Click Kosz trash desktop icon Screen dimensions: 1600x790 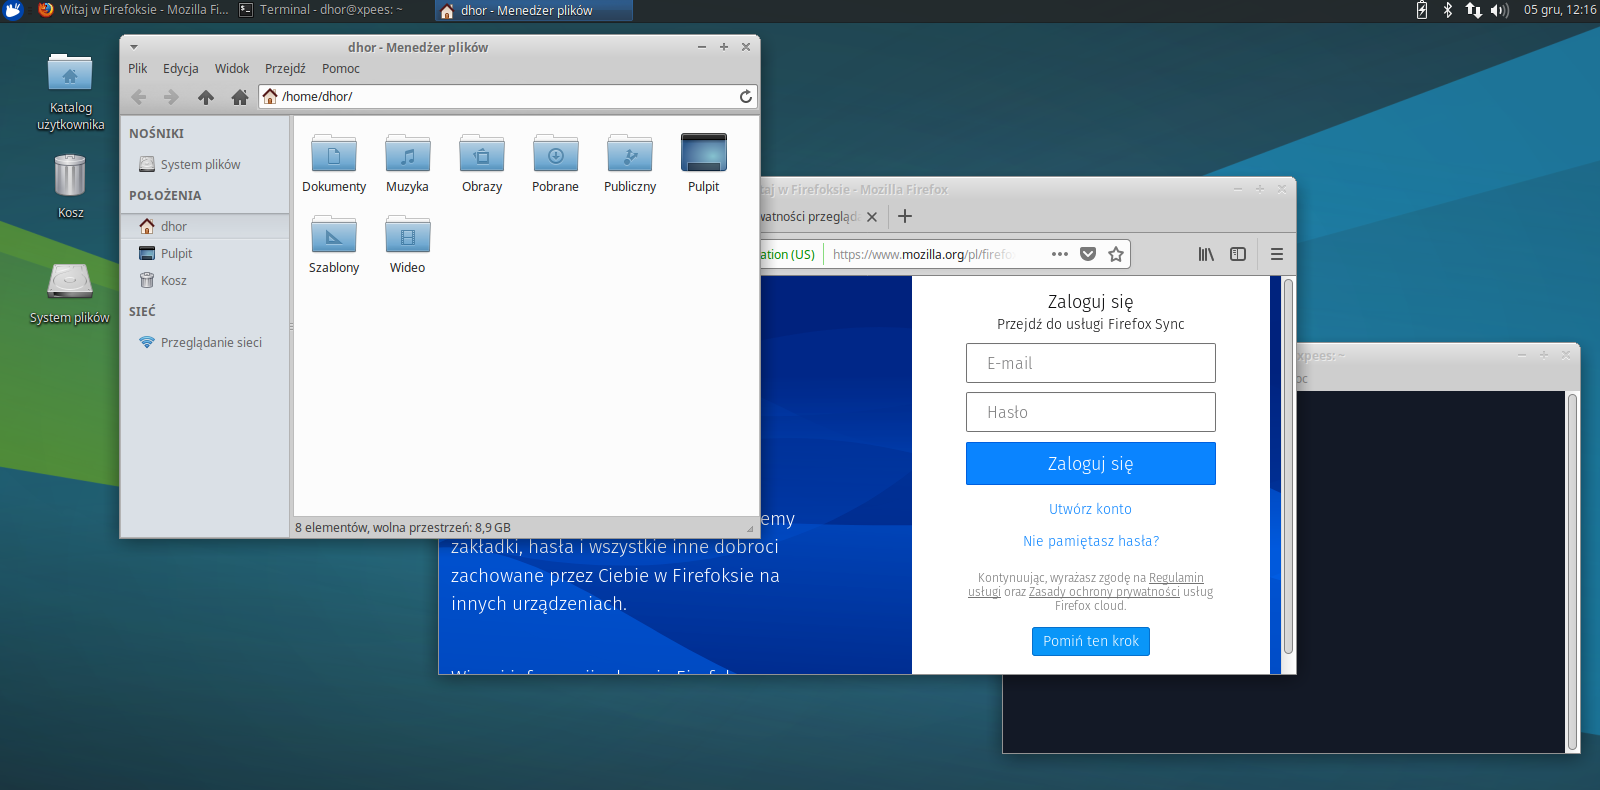coord(70,186)
